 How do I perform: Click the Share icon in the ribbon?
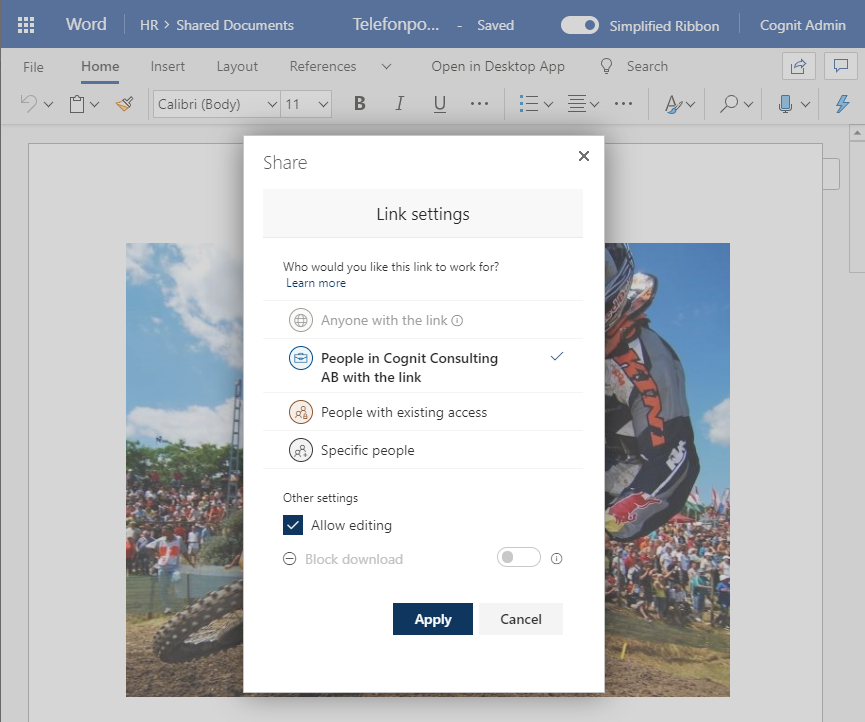pos(798,66)
